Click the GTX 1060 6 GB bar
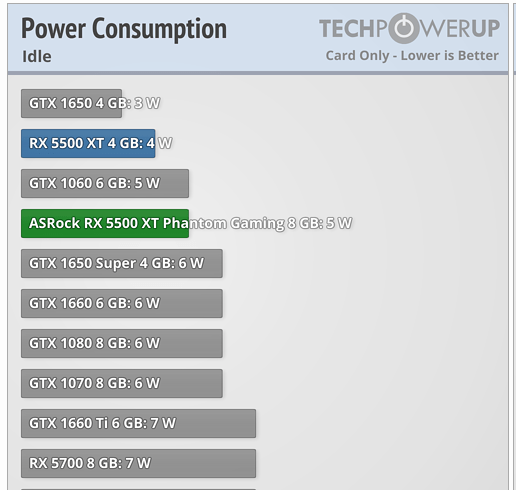The height and width of the screenshot is (490, 516). (x=105, y=183)
